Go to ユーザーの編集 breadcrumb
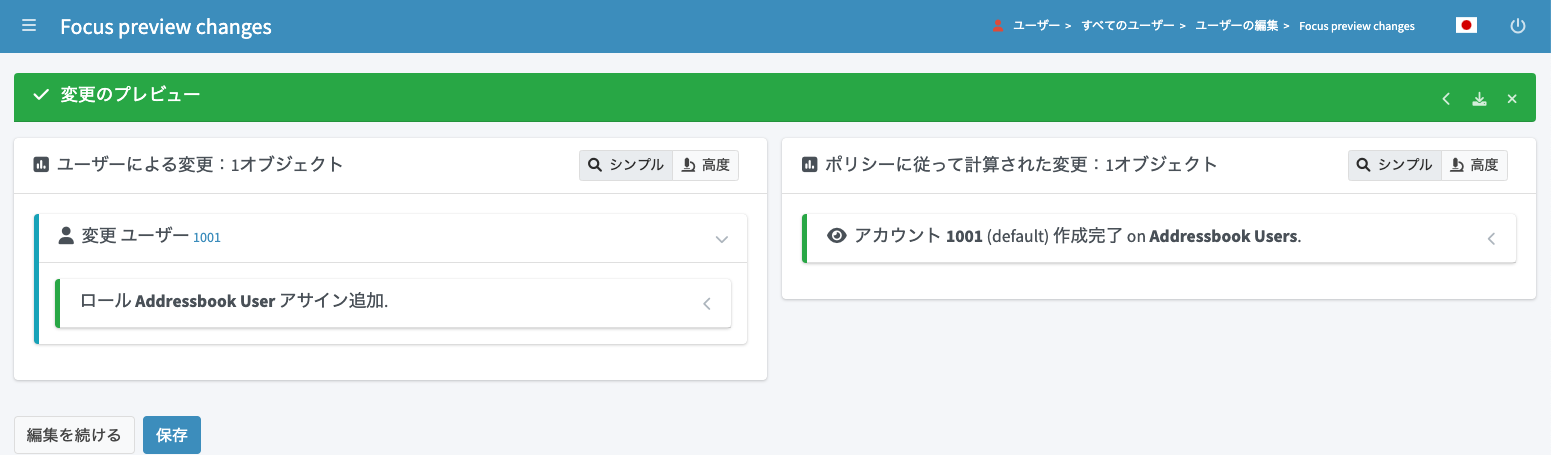Image resolution: width=1551 pixels, height=455 pixels. (x=1237, y=26)
